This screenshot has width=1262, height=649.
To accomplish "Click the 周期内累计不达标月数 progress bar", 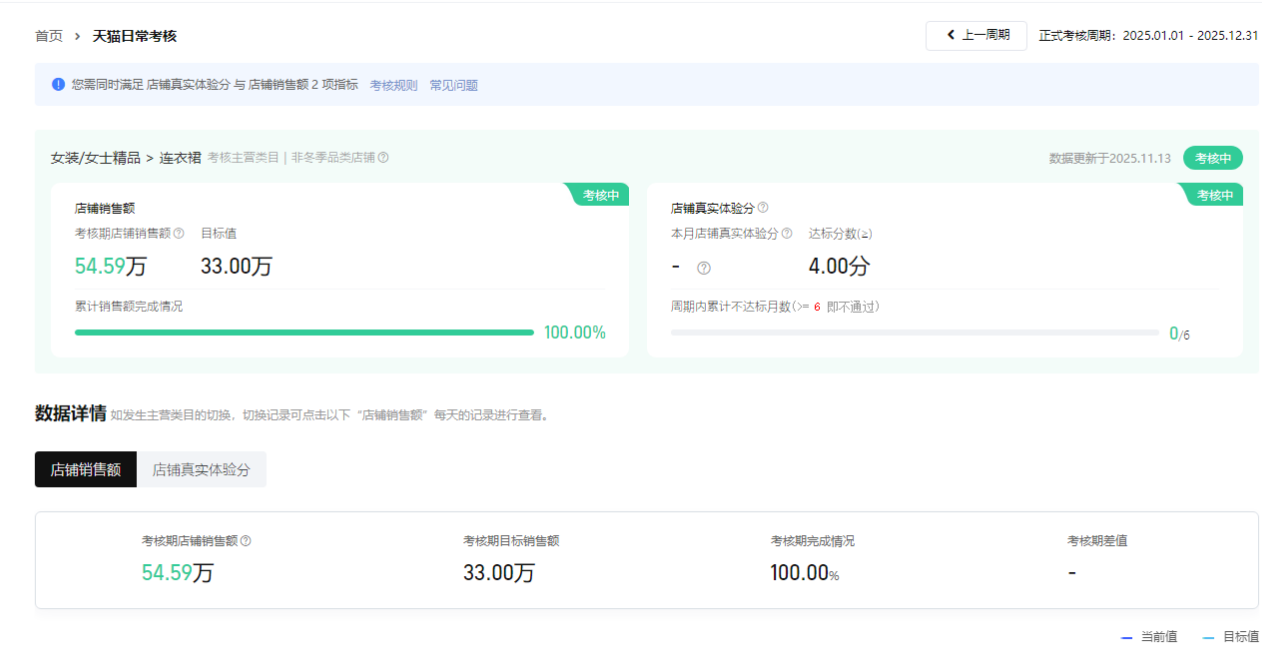I will click(x=914, y=332).
